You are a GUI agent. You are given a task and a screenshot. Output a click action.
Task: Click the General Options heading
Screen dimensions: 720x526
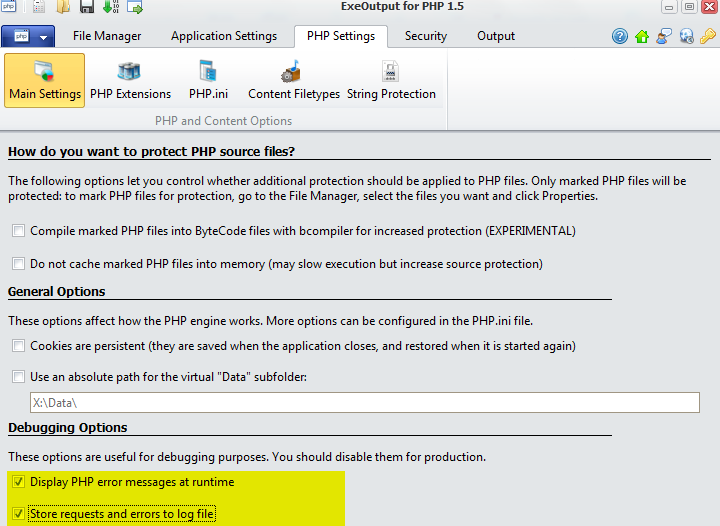coord(56,291)
